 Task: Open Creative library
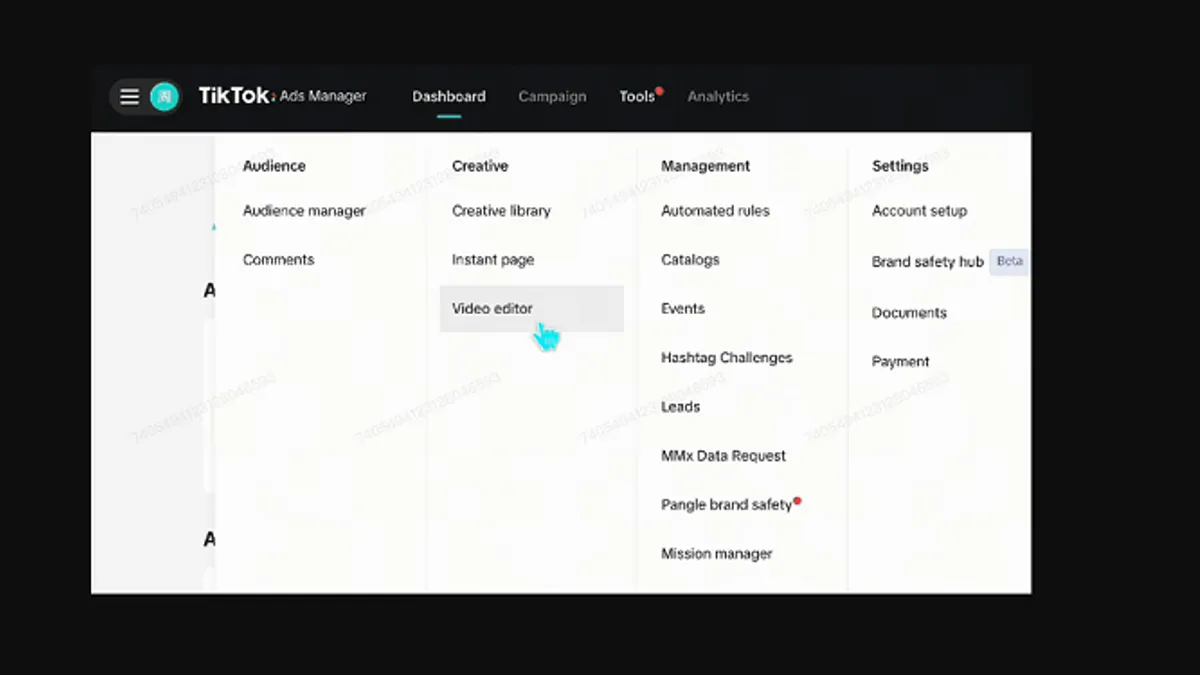tap(501, 211)
